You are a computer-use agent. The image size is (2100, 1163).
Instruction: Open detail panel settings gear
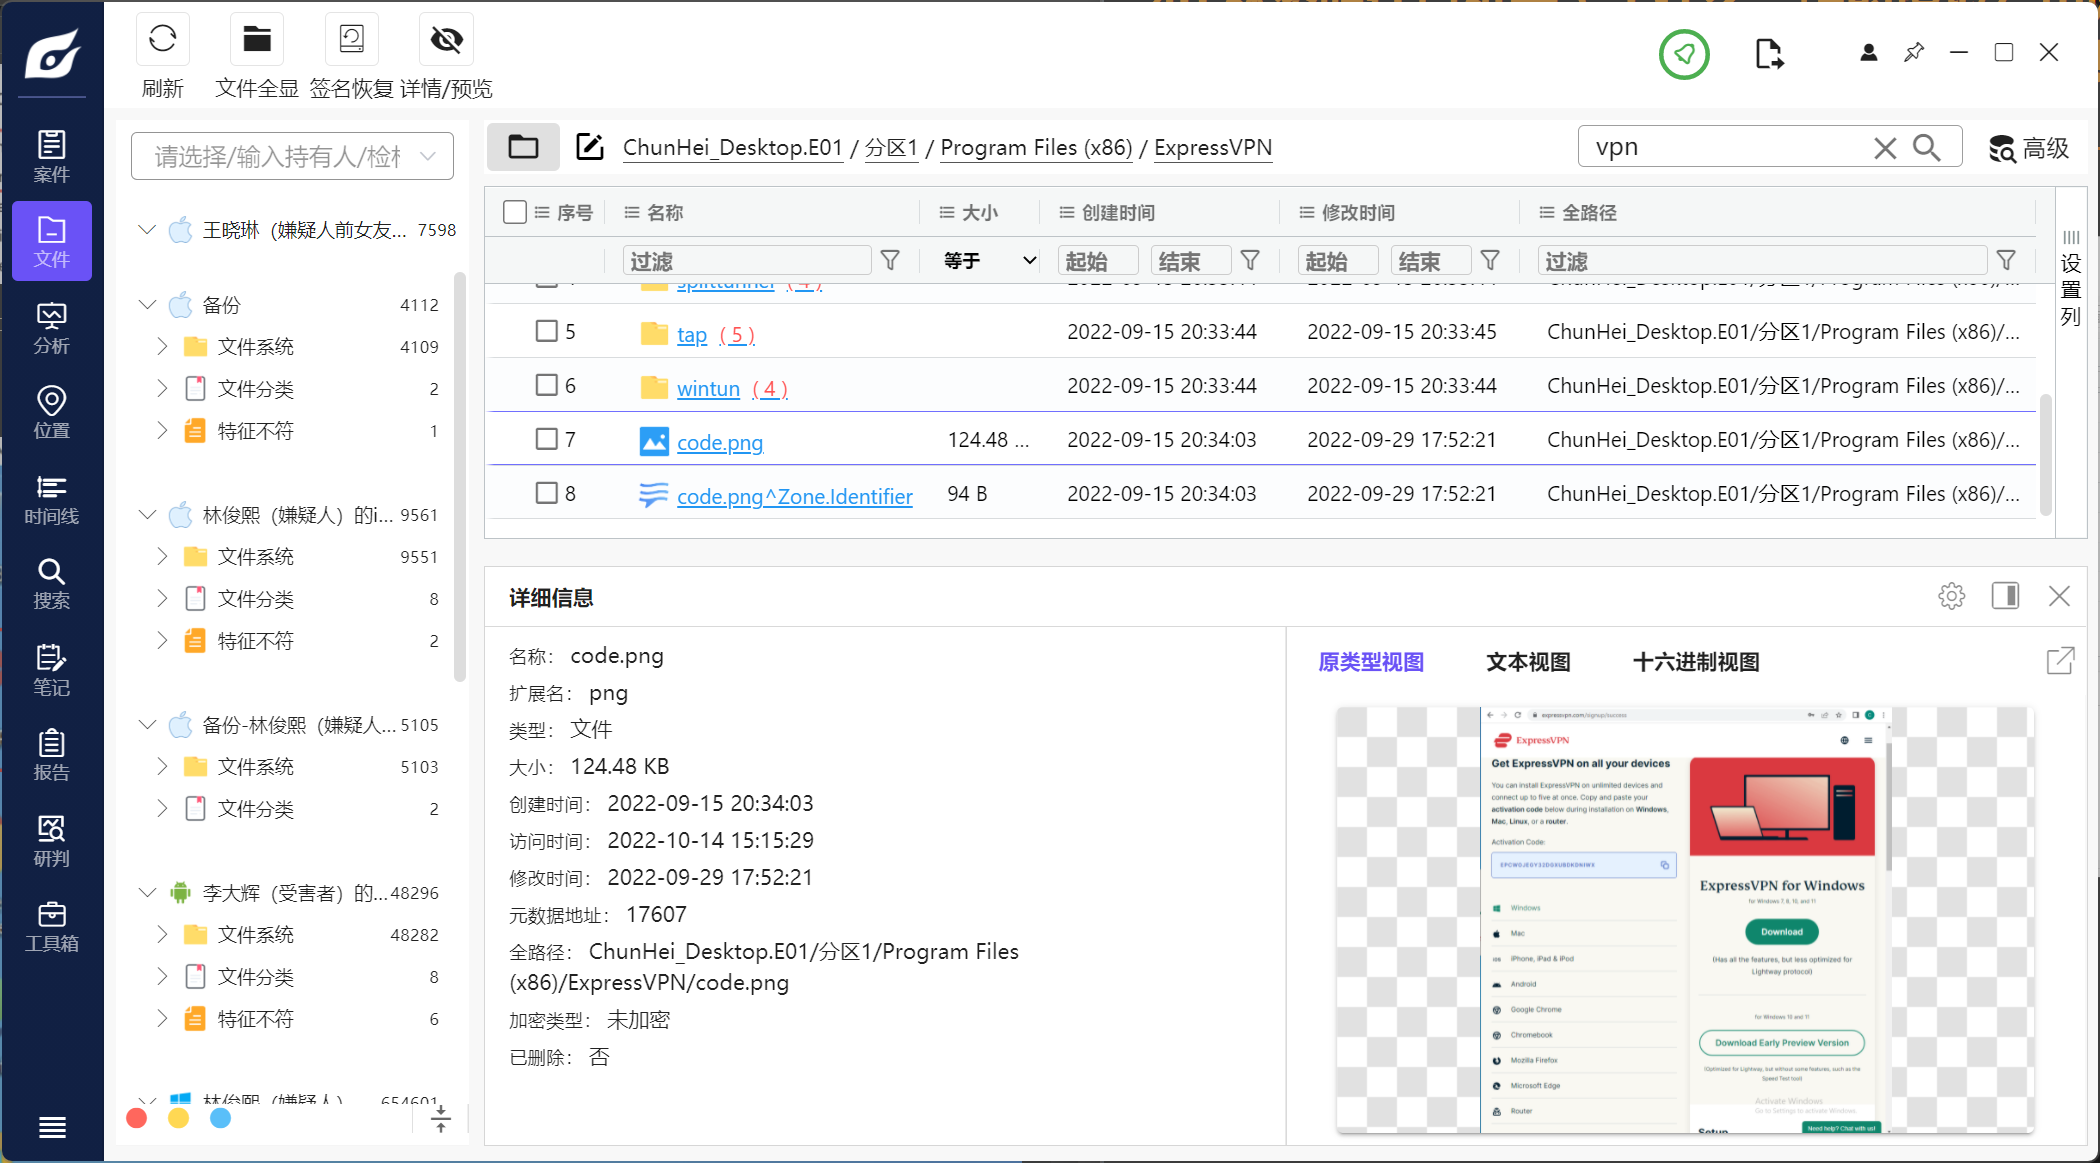click(1951, 597)
